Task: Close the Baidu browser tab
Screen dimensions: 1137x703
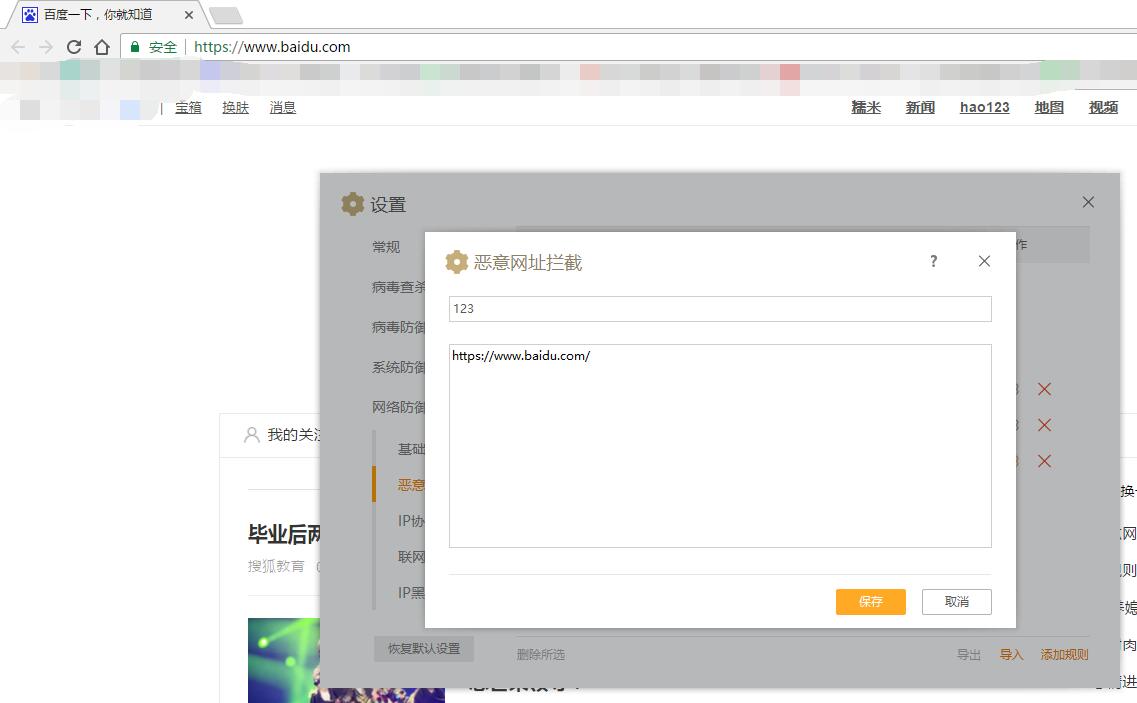Action: tap(189, 15)
